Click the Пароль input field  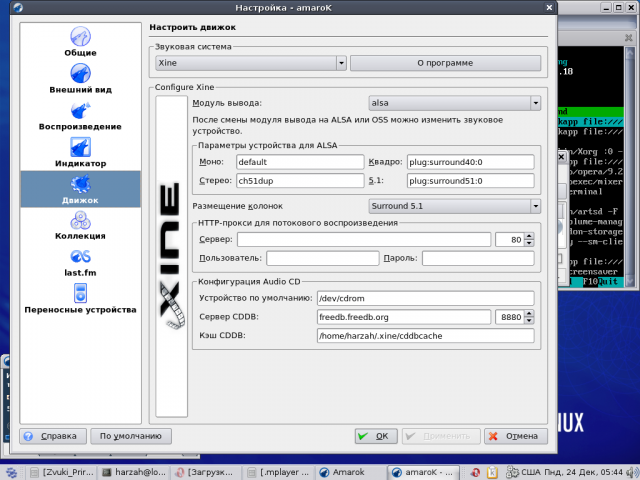pyautogui.click(x=478, y=258)
